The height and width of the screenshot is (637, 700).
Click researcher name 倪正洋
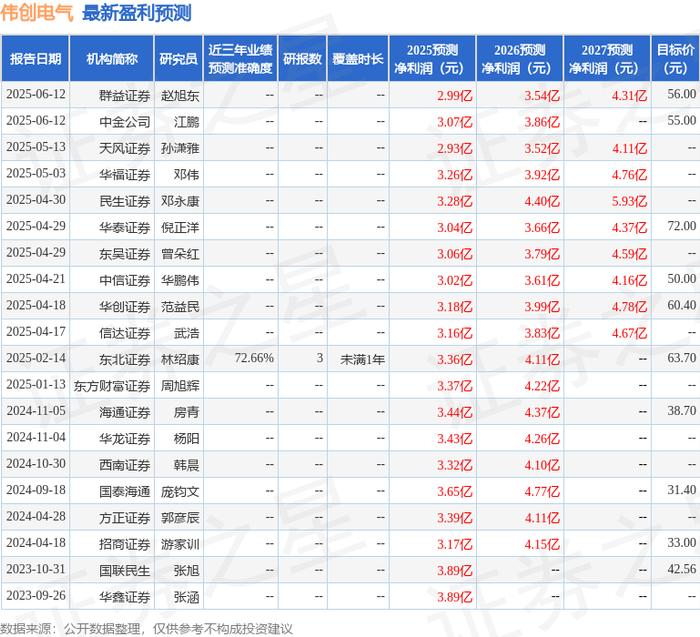pyautogui.click(x=180, y=227)
